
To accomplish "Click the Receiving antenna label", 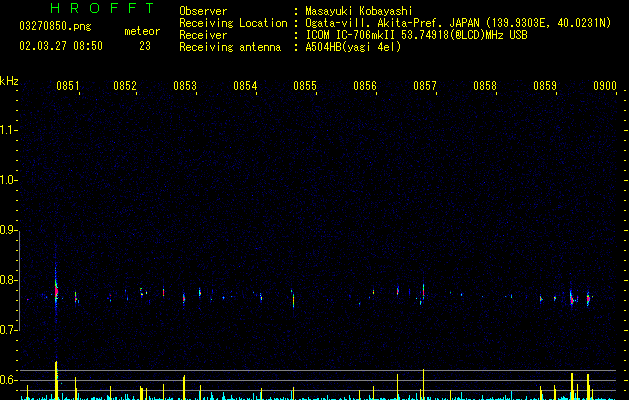I will 230,47.
